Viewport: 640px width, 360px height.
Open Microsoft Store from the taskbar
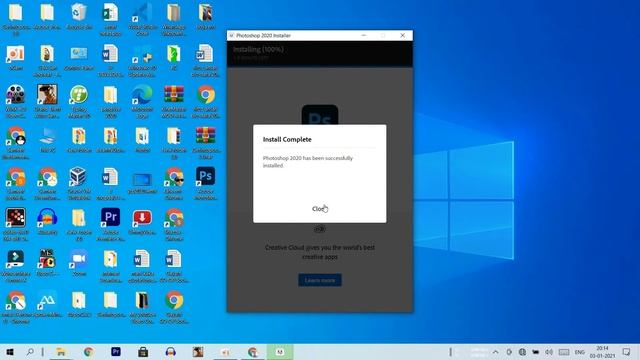point(143,352)
